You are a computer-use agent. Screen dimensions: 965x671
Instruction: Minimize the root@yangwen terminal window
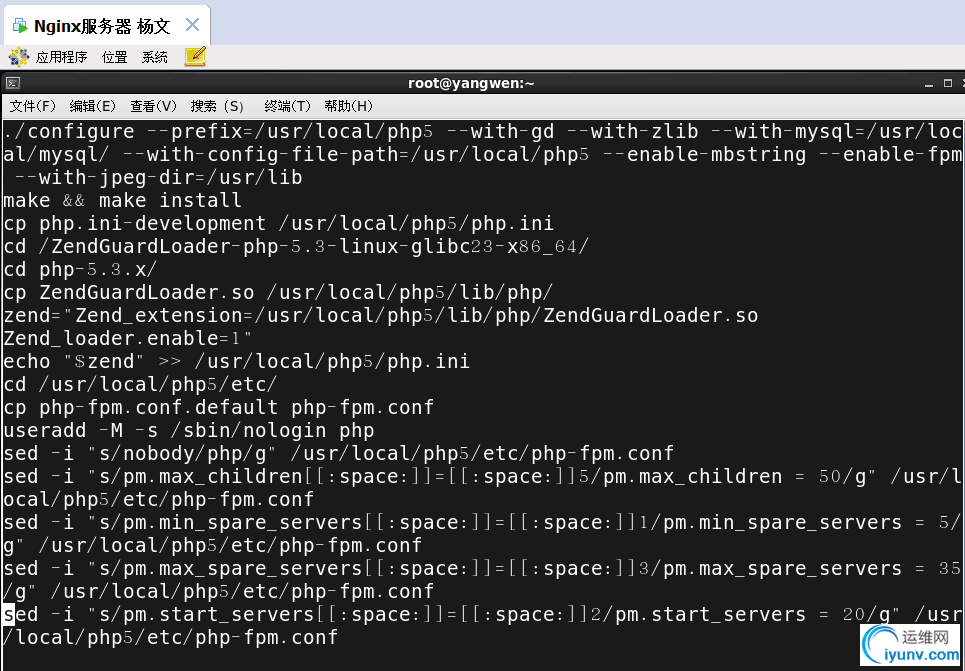click(x=929, y=84)
